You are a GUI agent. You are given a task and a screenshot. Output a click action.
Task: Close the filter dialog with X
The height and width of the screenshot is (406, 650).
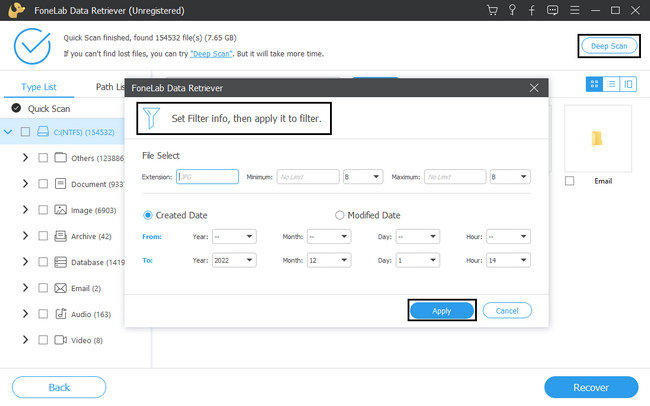tap(534, 88)
